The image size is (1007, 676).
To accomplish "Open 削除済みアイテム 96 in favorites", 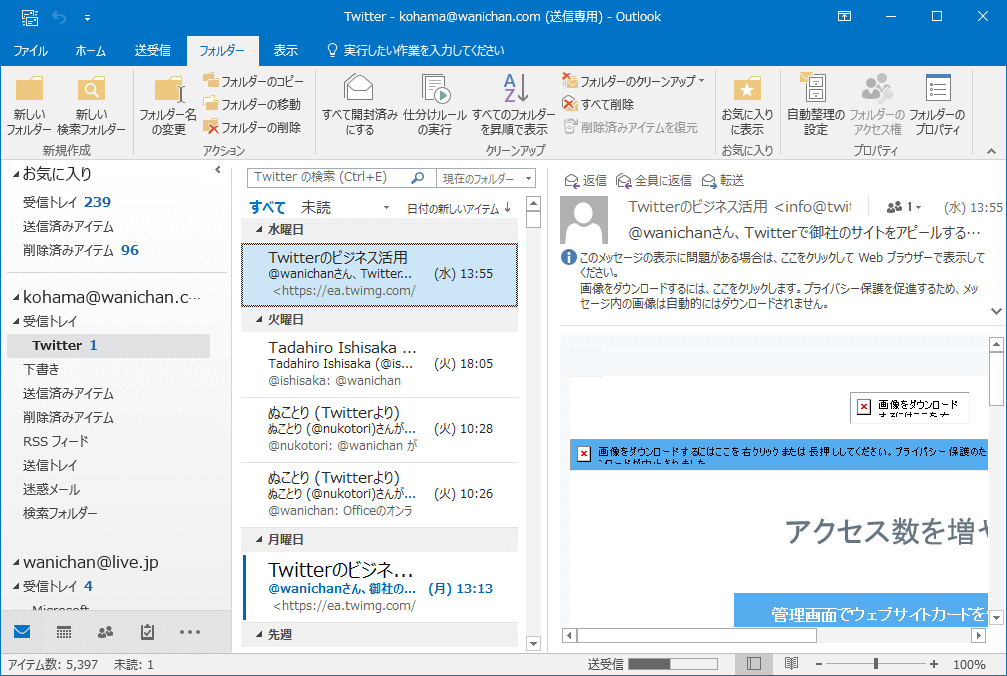I will [x=81, y=250].
